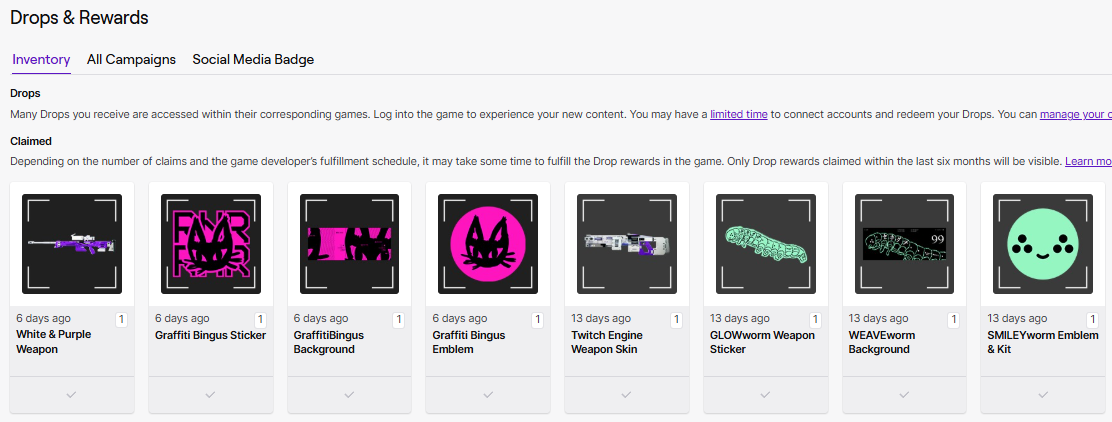
Task: Open the White & Purple Weapon drop image
Action: click(71, 243)
